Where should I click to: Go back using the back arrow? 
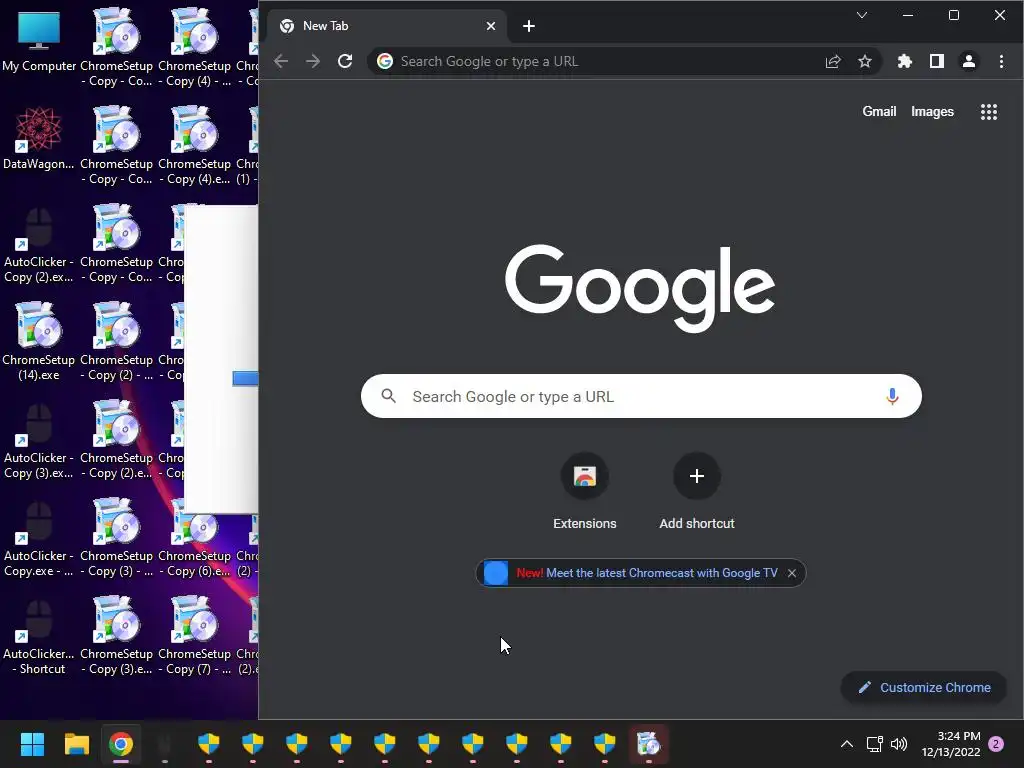click(x=281, y=61)
